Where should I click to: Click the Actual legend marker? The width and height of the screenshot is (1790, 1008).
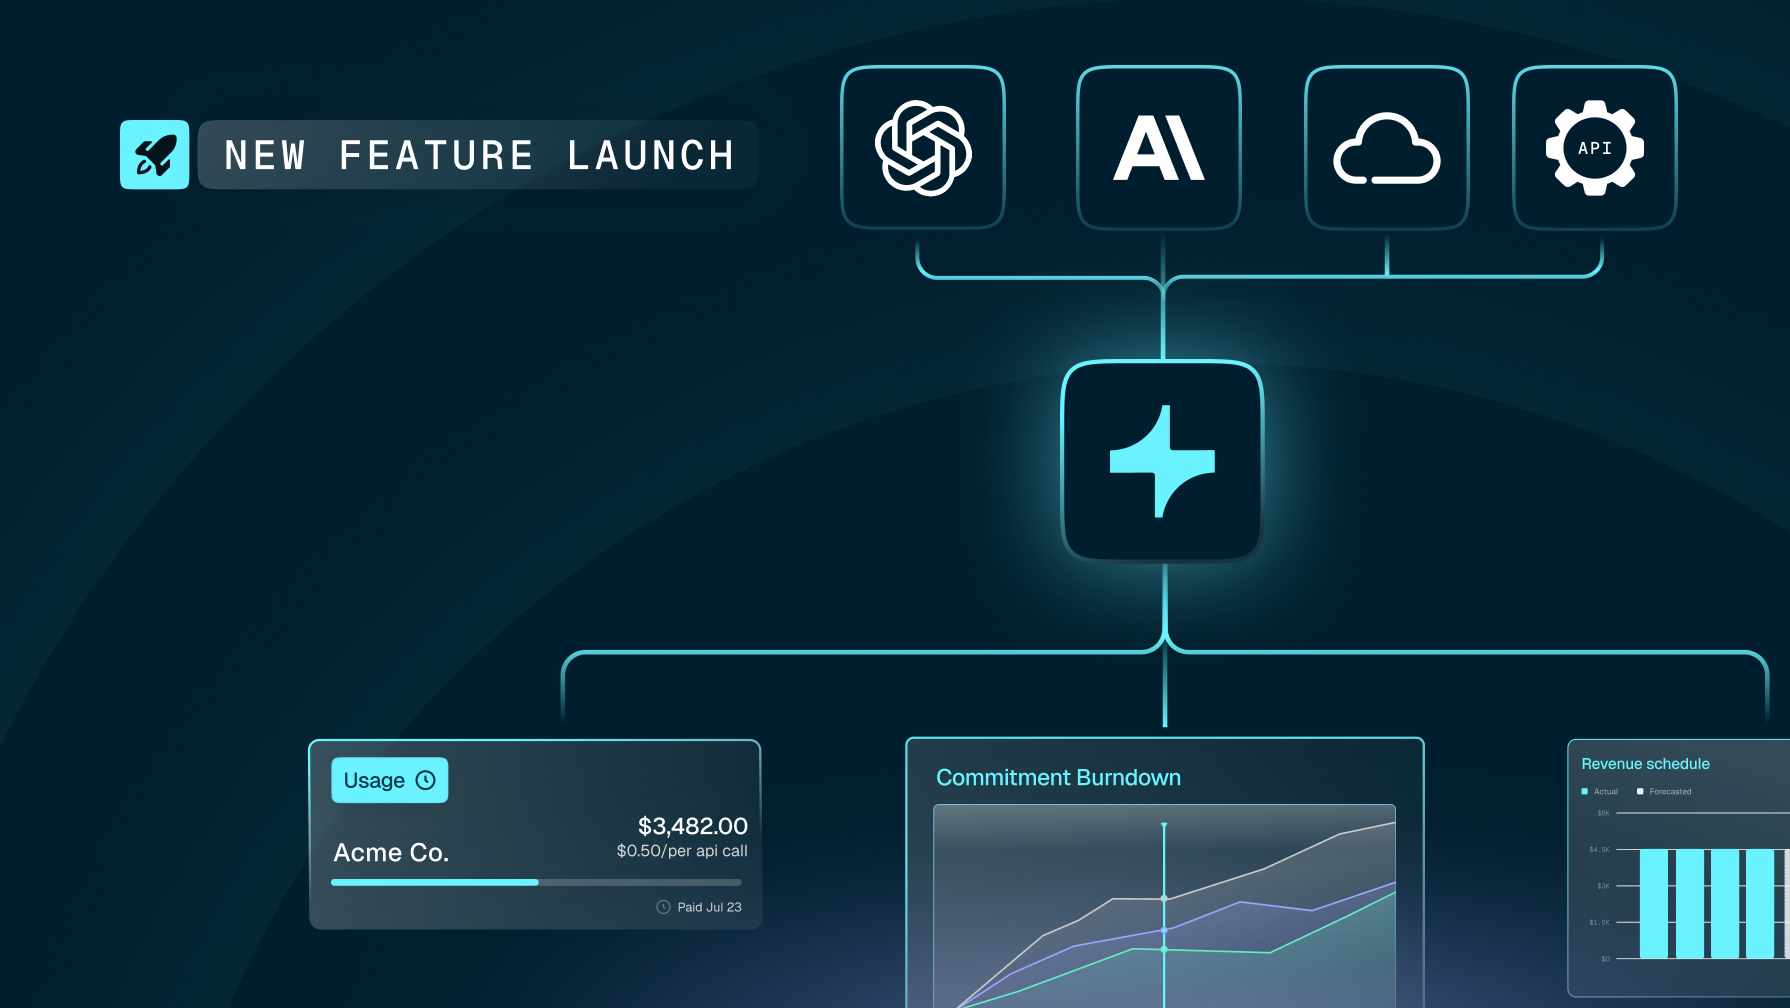pyautogui.click(x=1584, y=791)
